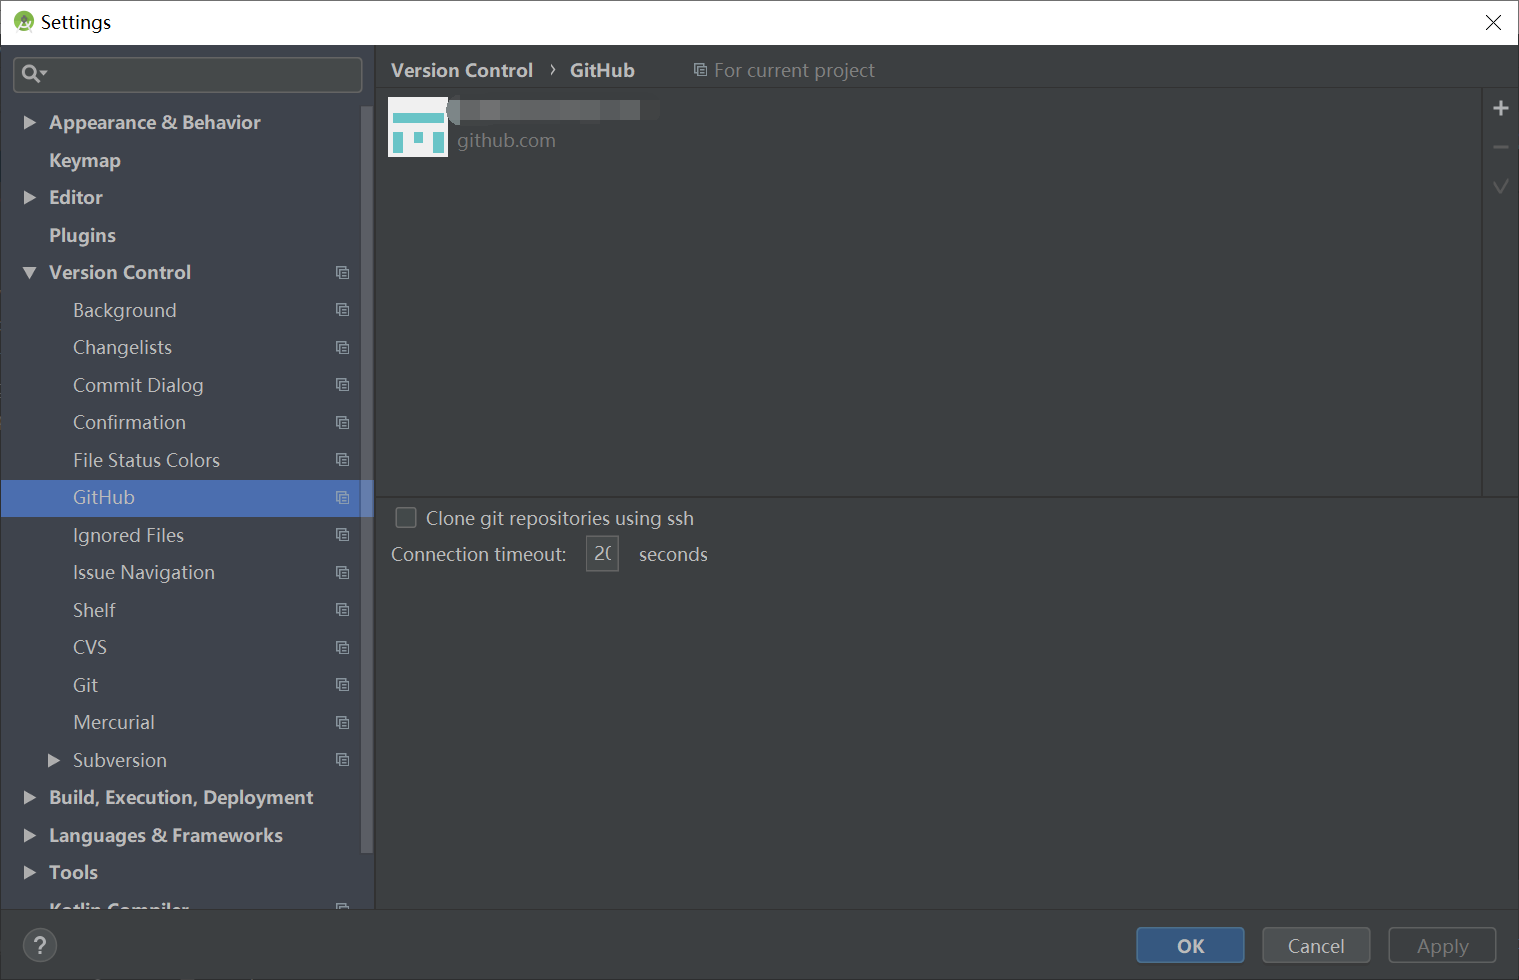The height and width of the screenshot is (980, 1519).
Task: Close the Settings dialog window
Action: pyautogui.click(x=1493, y=22)
